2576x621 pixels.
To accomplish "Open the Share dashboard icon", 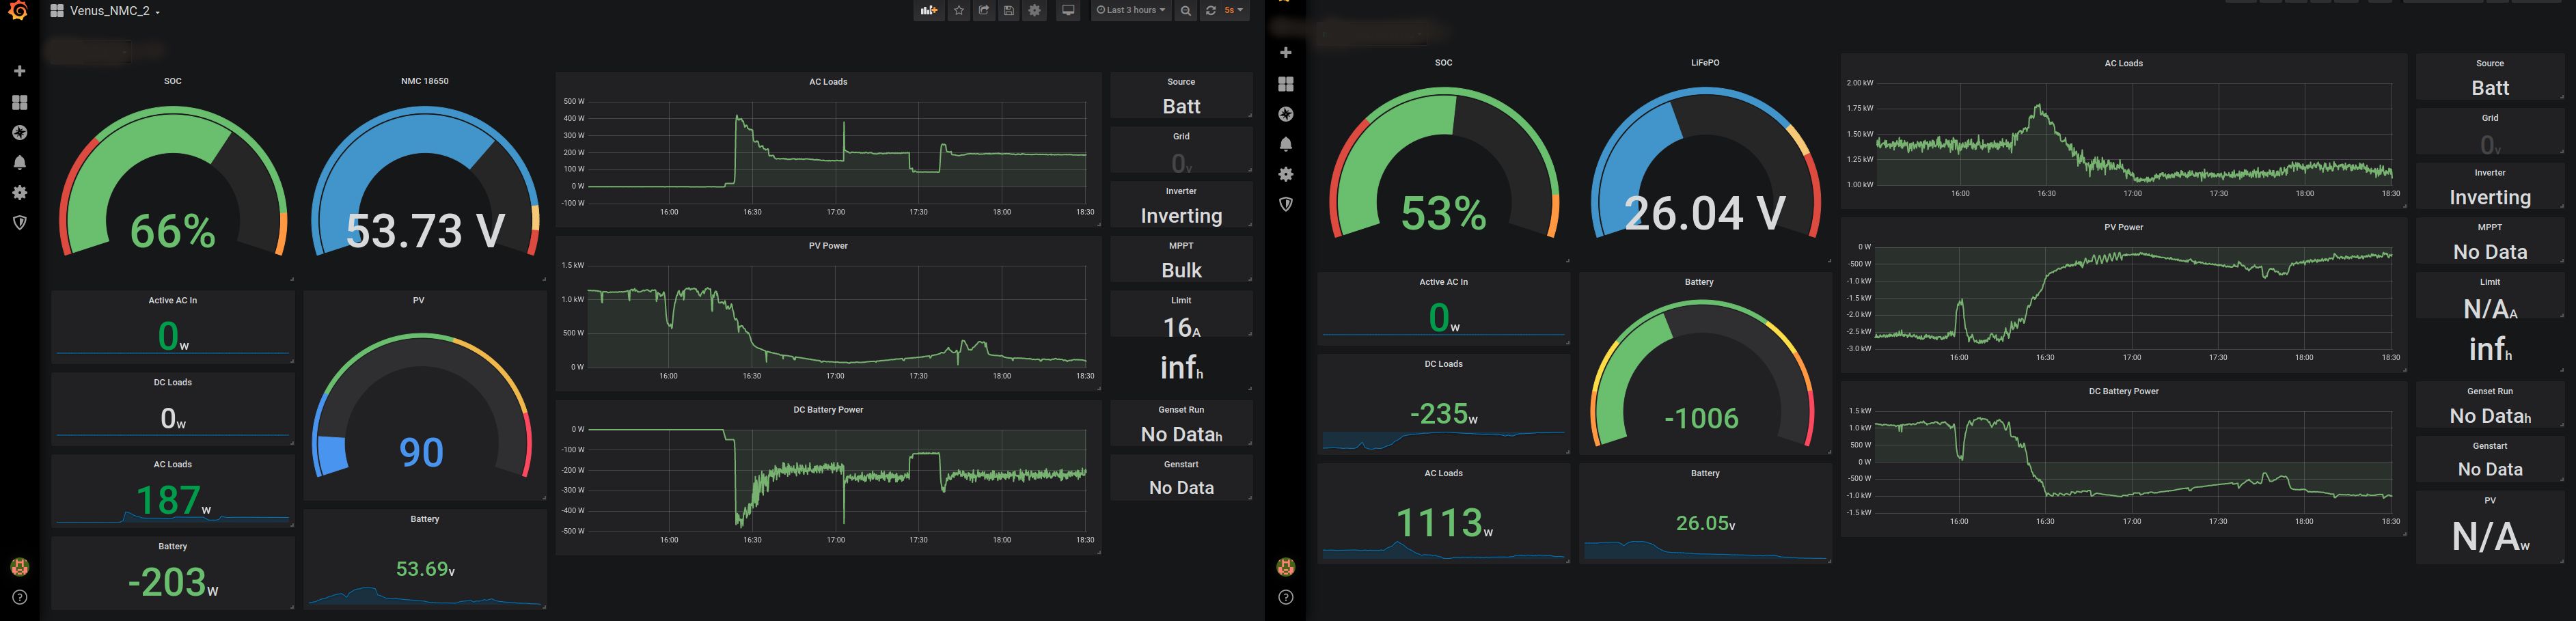I will tap(984, 11).
